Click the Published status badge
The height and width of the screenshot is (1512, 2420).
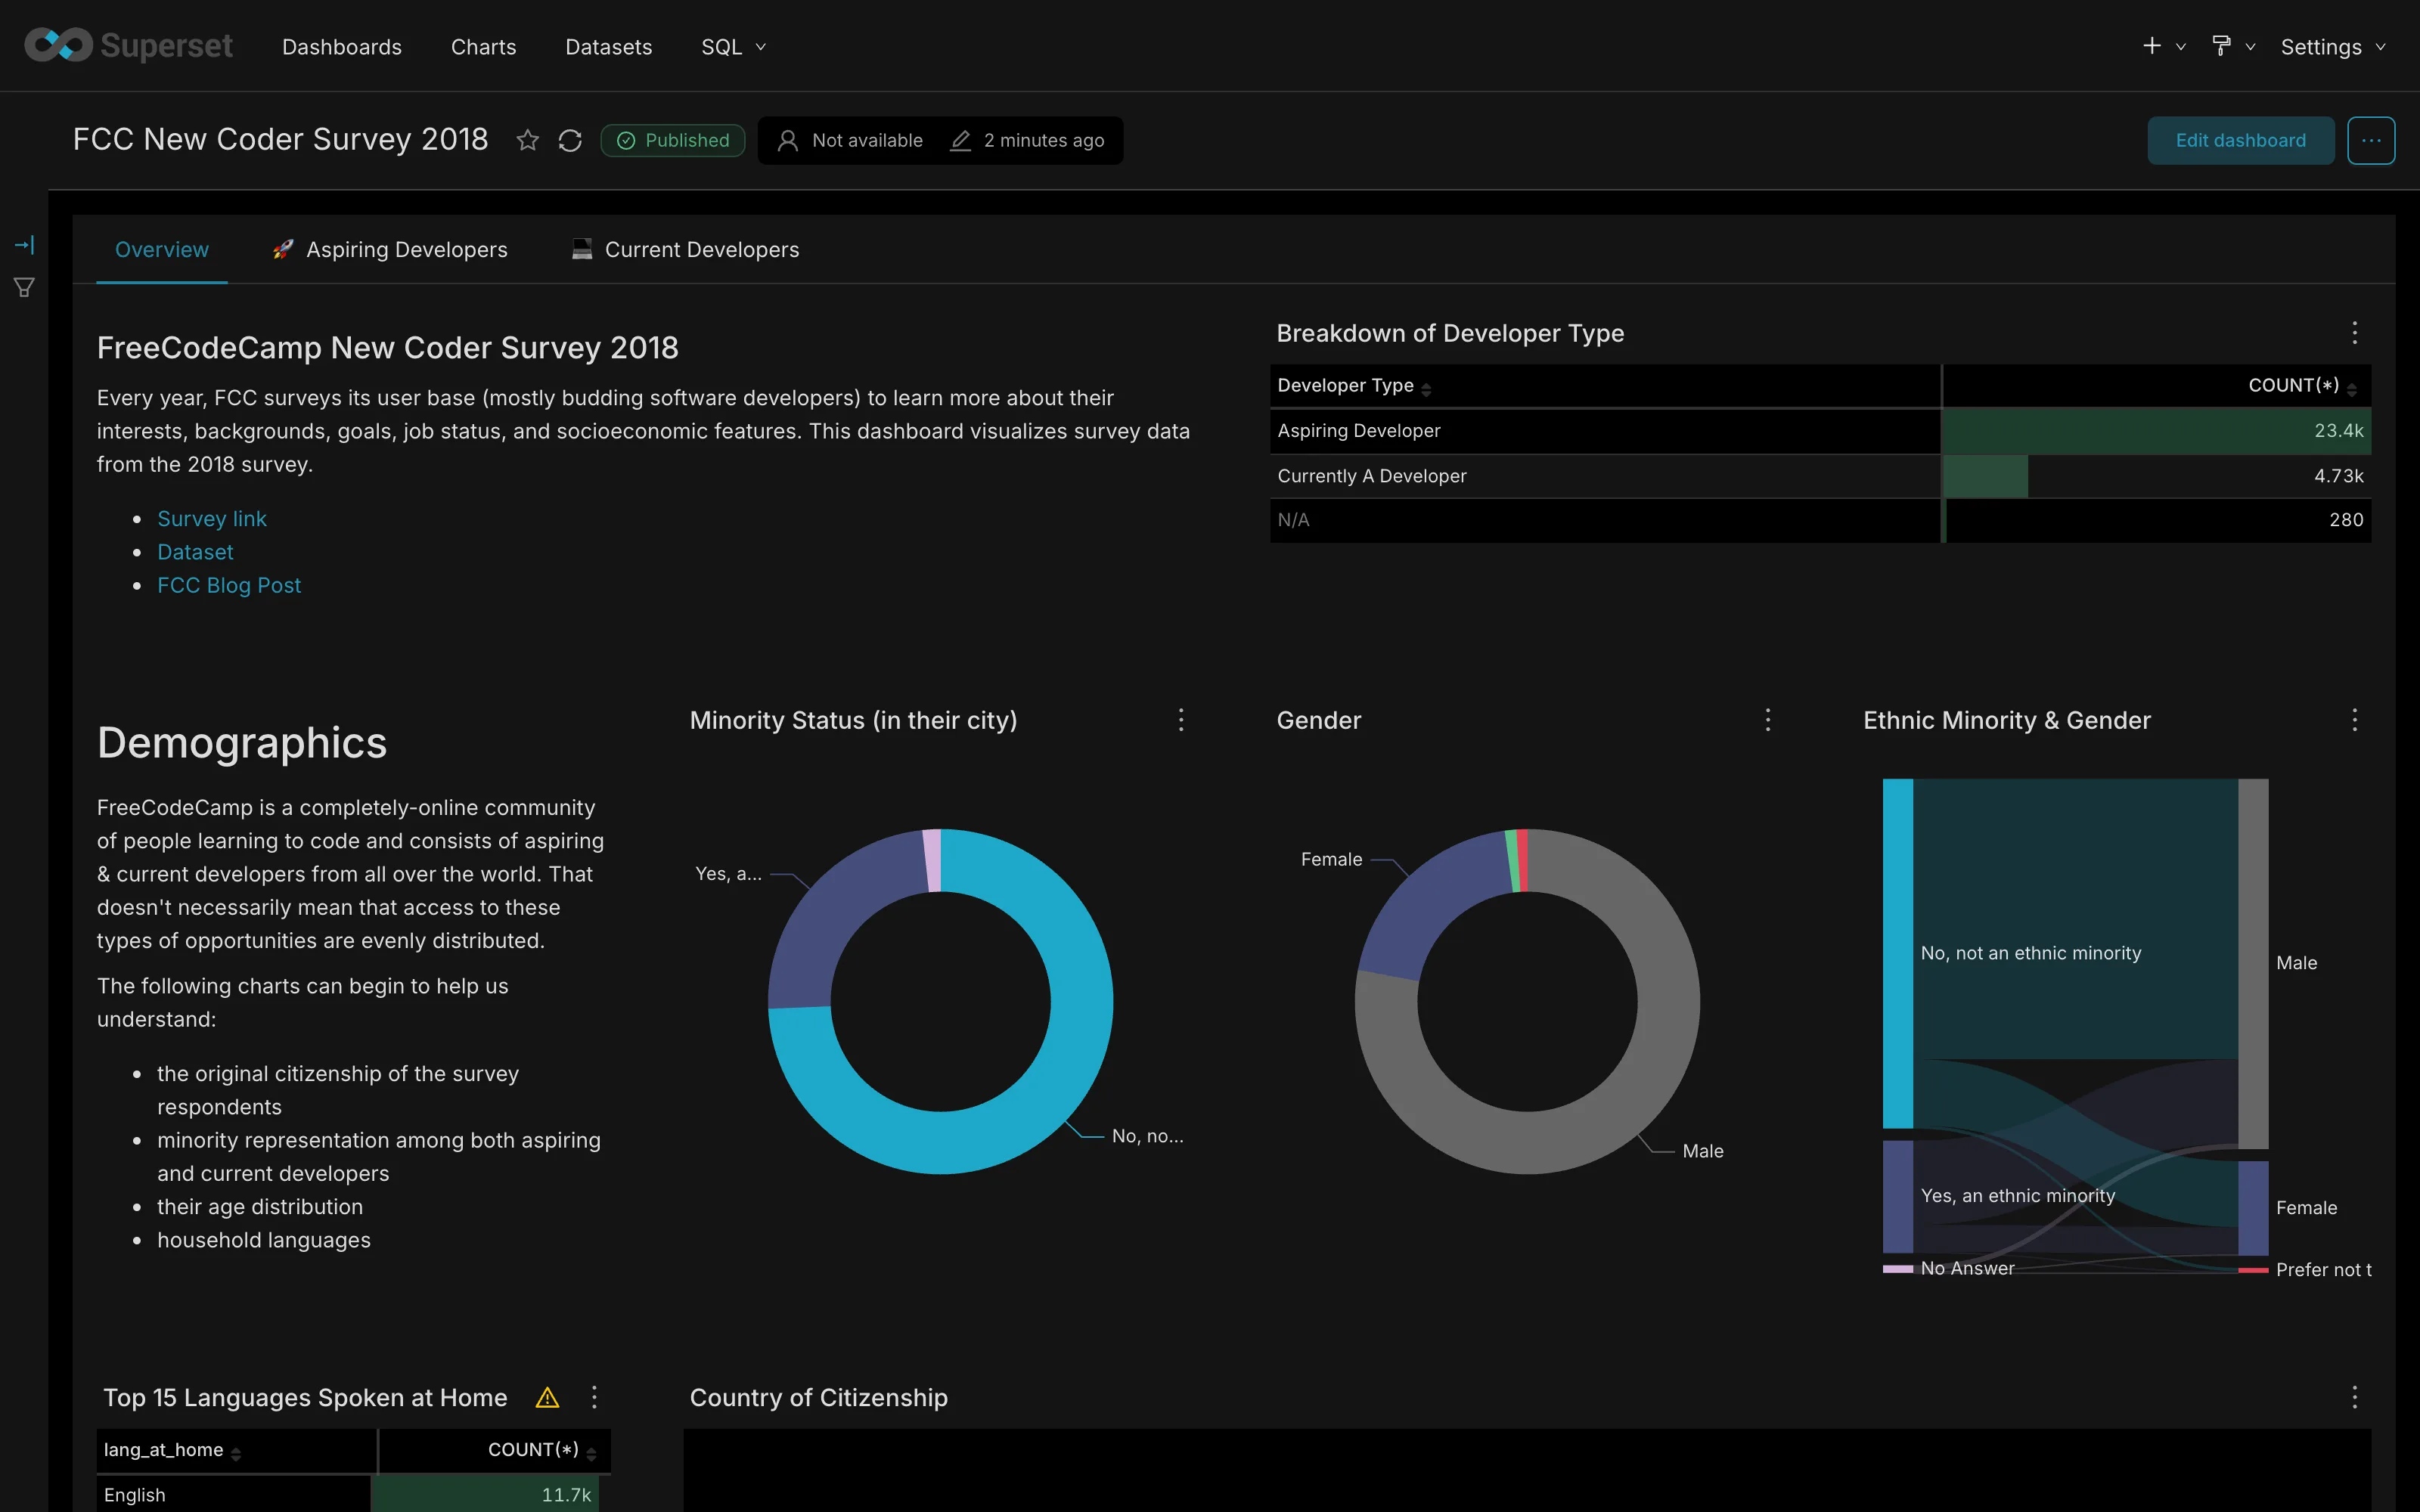(x=672, y=141)
